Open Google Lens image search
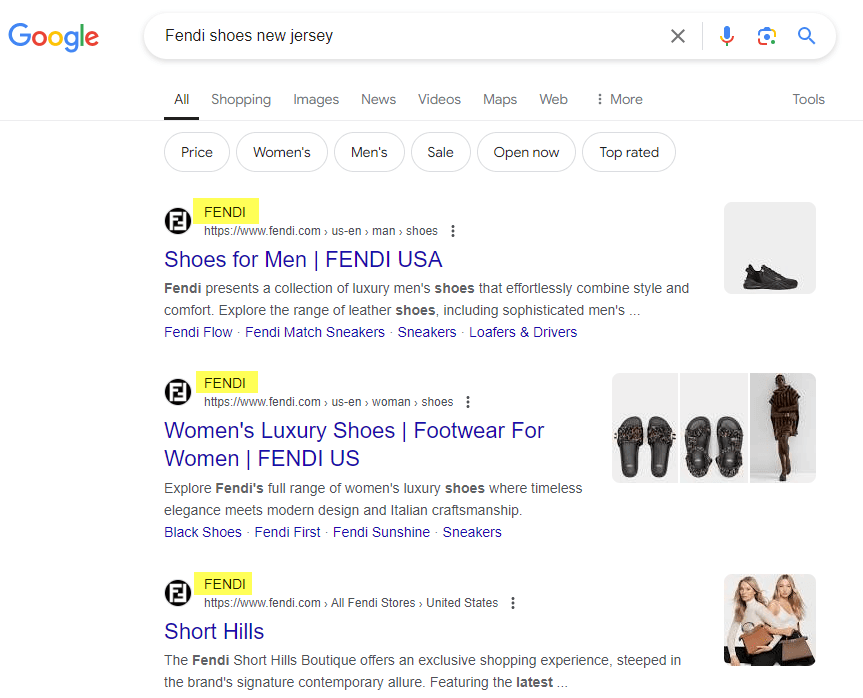The height and width of the screenshot is (698, 863). click(766, 35)
